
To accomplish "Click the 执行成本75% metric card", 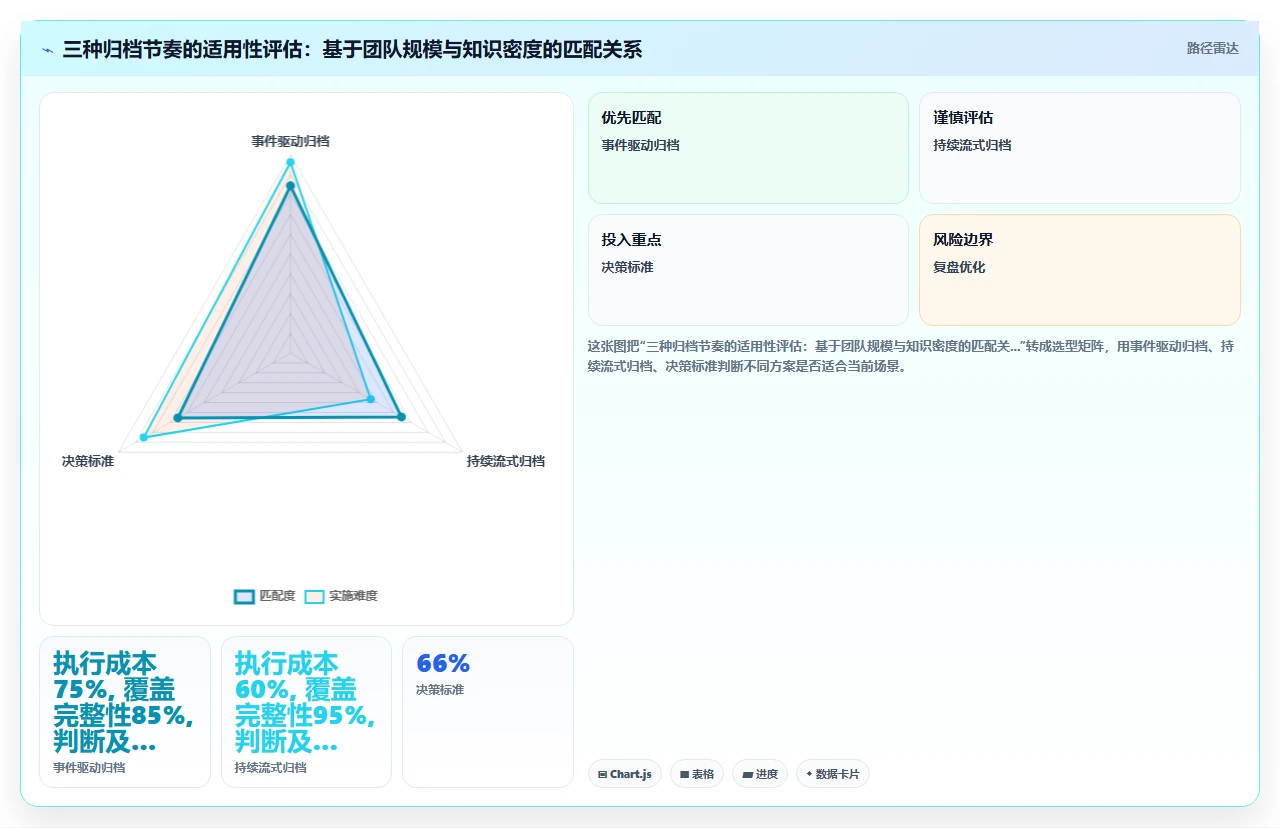I will (125, 712).
